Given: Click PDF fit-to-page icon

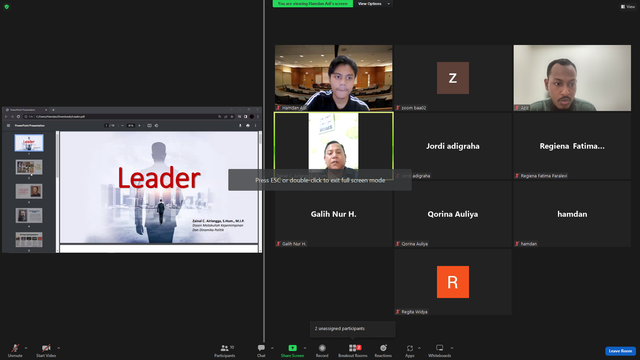Looking at the screenshot, I should 149,126.
